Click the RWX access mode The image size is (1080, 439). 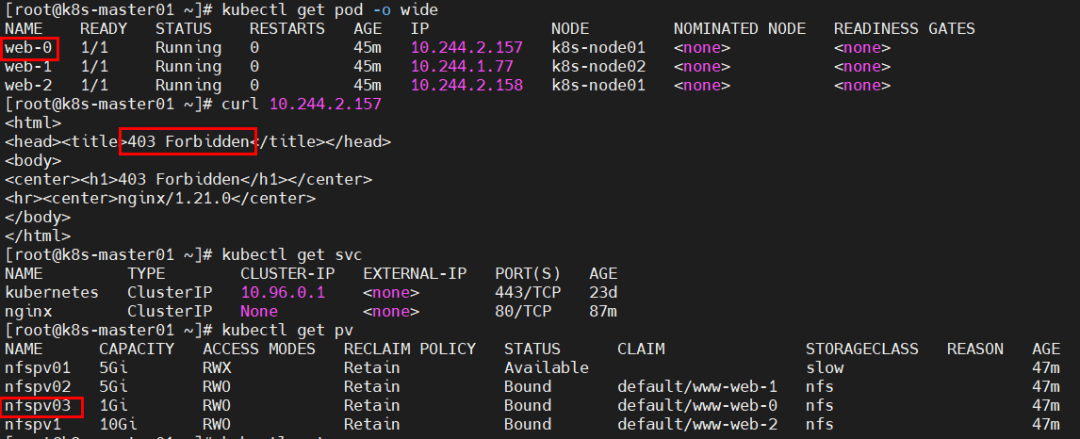coord(217,367)
